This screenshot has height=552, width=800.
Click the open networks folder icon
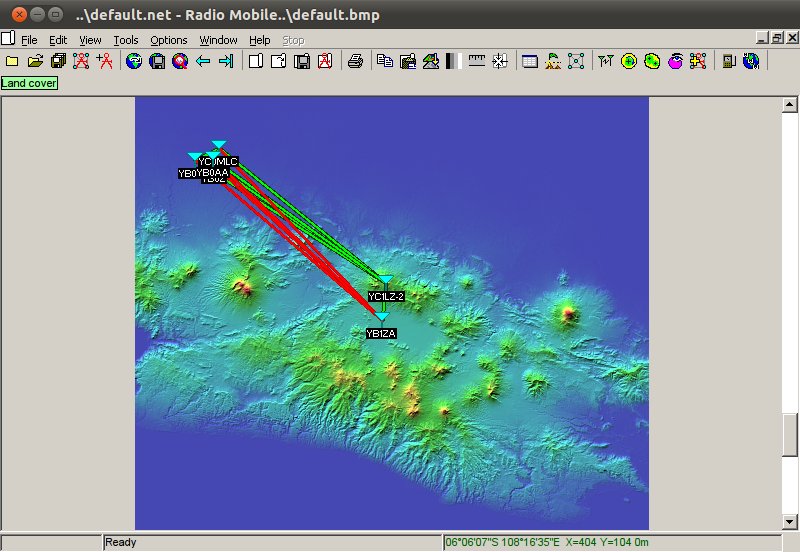35,61
